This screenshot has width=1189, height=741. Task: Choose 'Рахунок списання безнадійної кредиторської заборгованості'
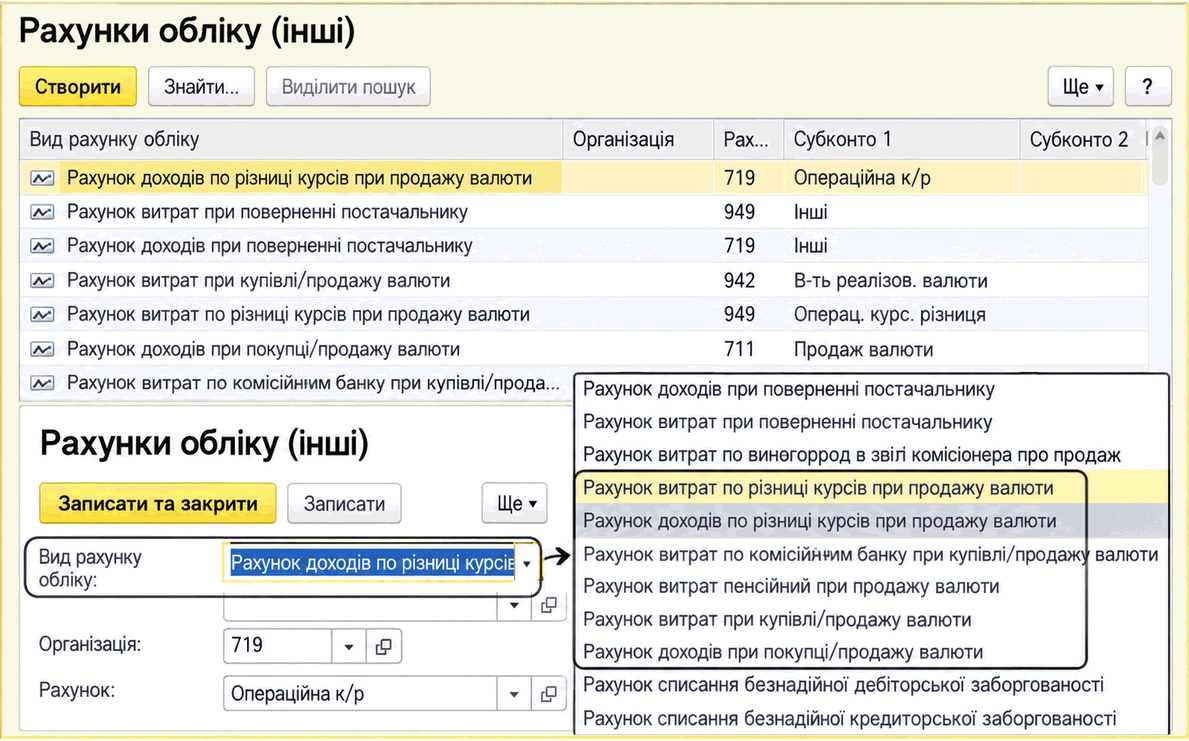tap(849, 718)
